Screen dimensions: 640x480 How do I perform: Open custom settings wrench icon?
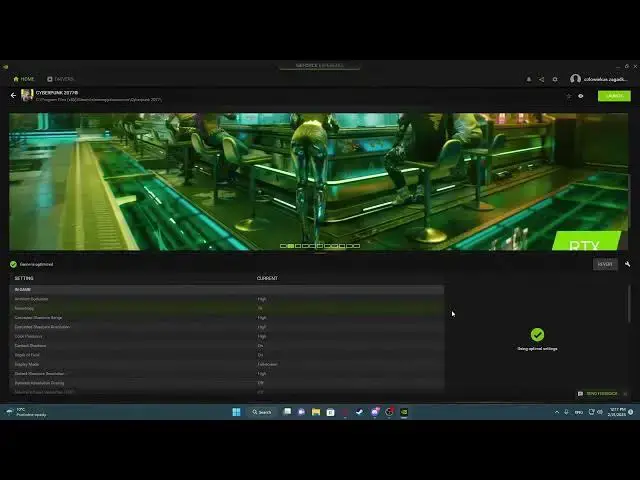tap(627, 264)
